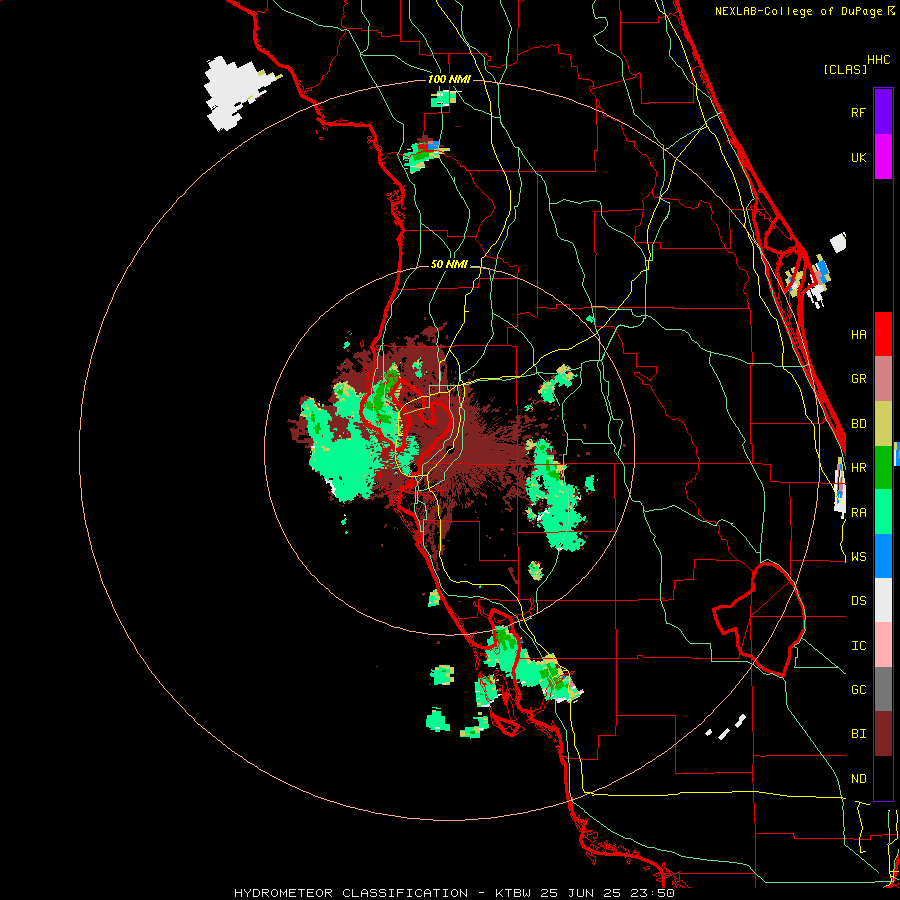Click the 'GC' legend label
The image size is (900, 900).
(x=858, y=690)
